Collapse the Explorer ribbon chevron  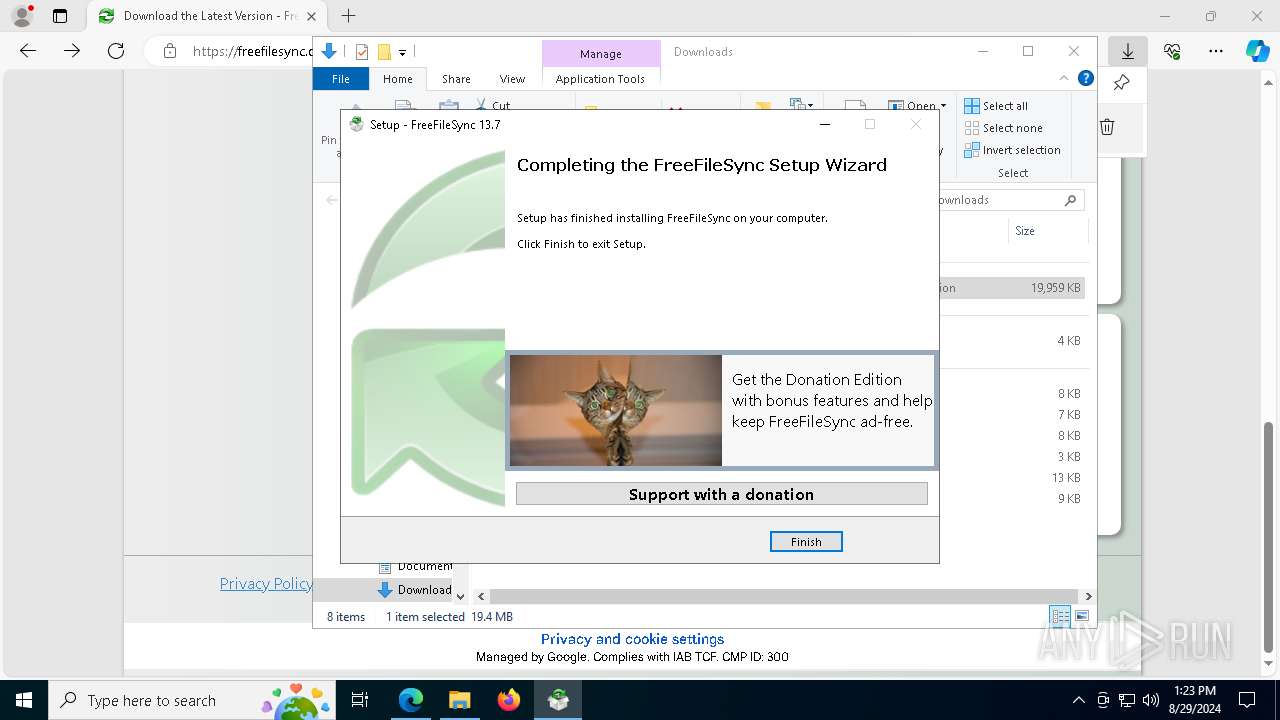click(x=1063, y=78)
